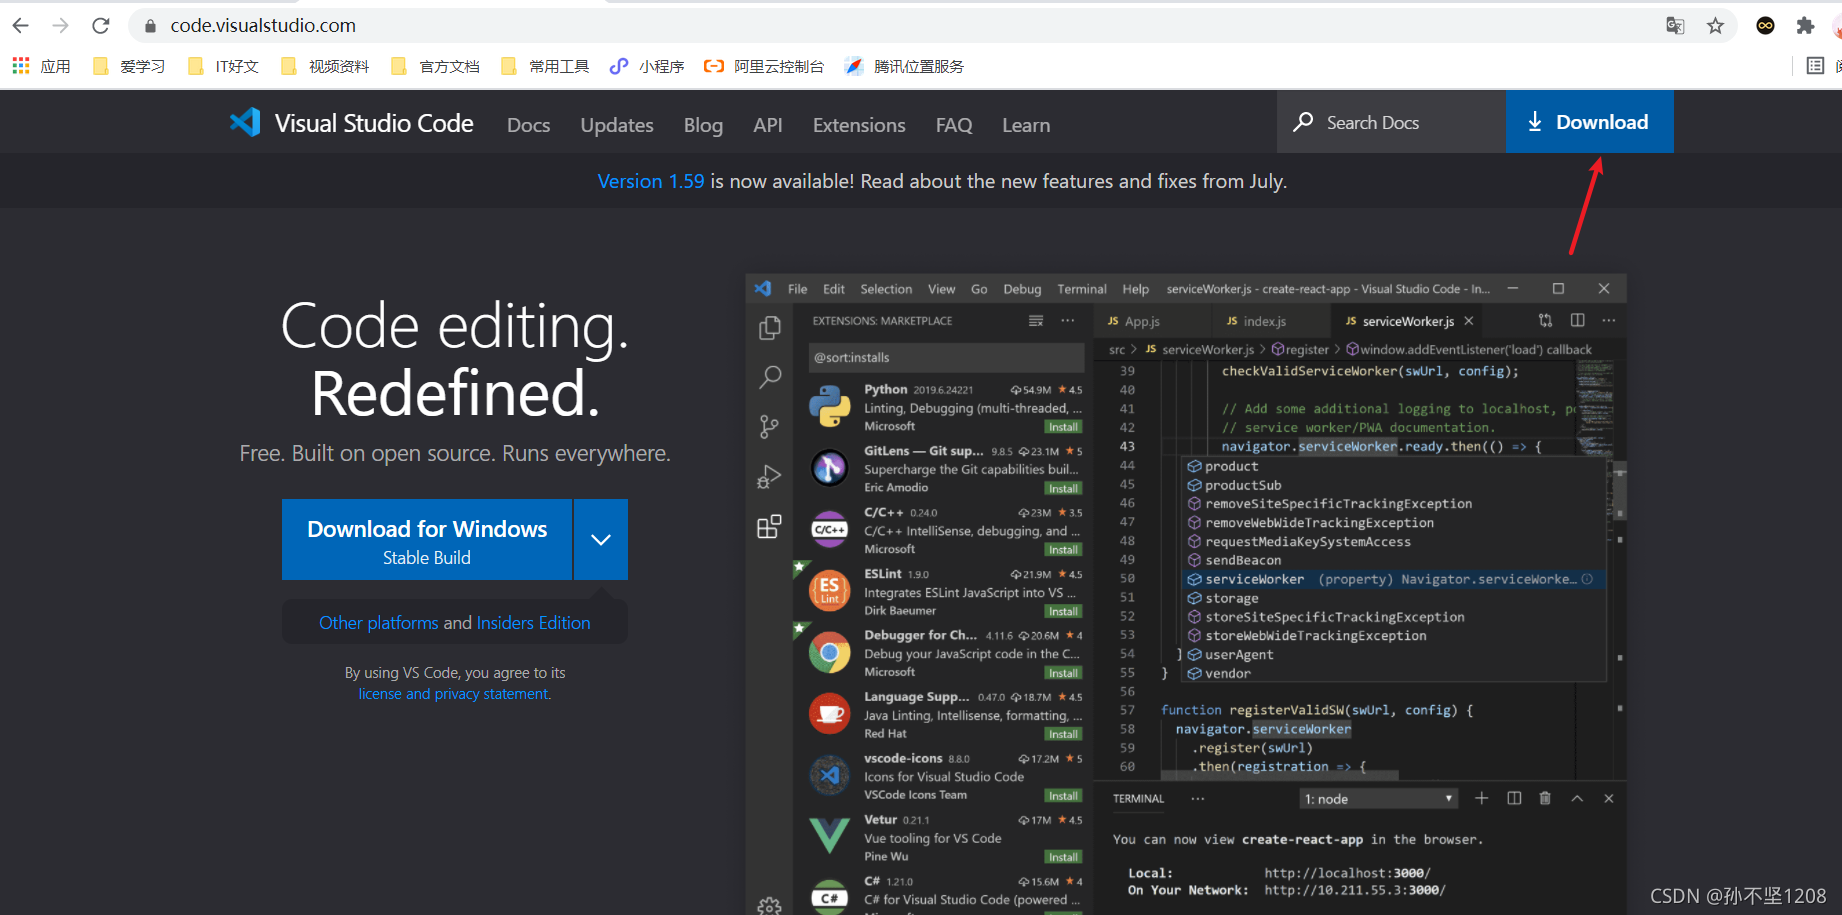Go to the Blog page

[x=703, y=125]
